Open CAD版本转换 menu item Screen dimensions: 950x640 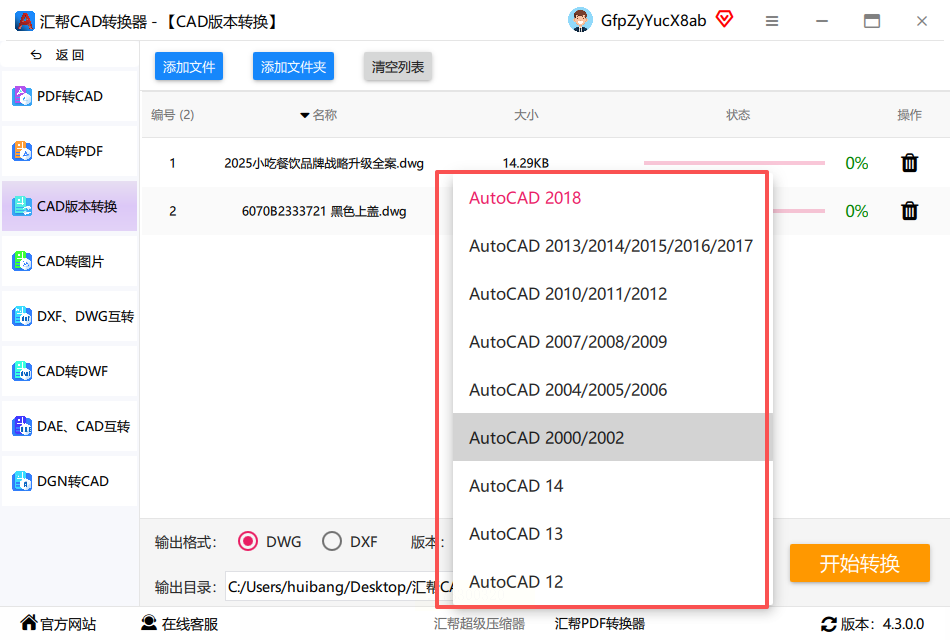[70, 206]
